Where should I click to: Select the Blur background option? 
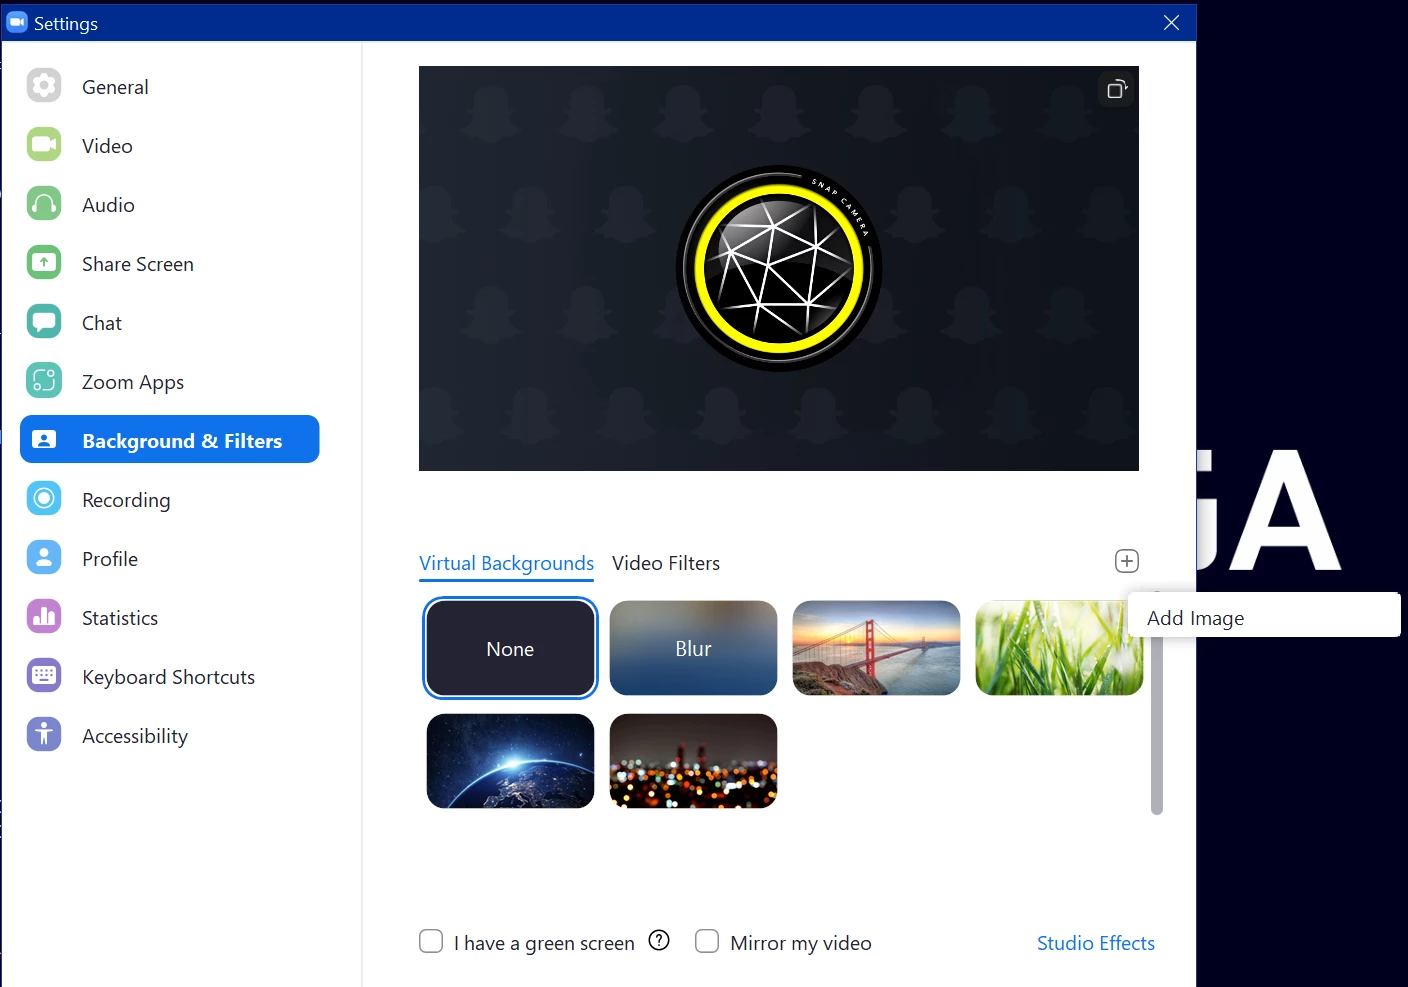(693, 648)
